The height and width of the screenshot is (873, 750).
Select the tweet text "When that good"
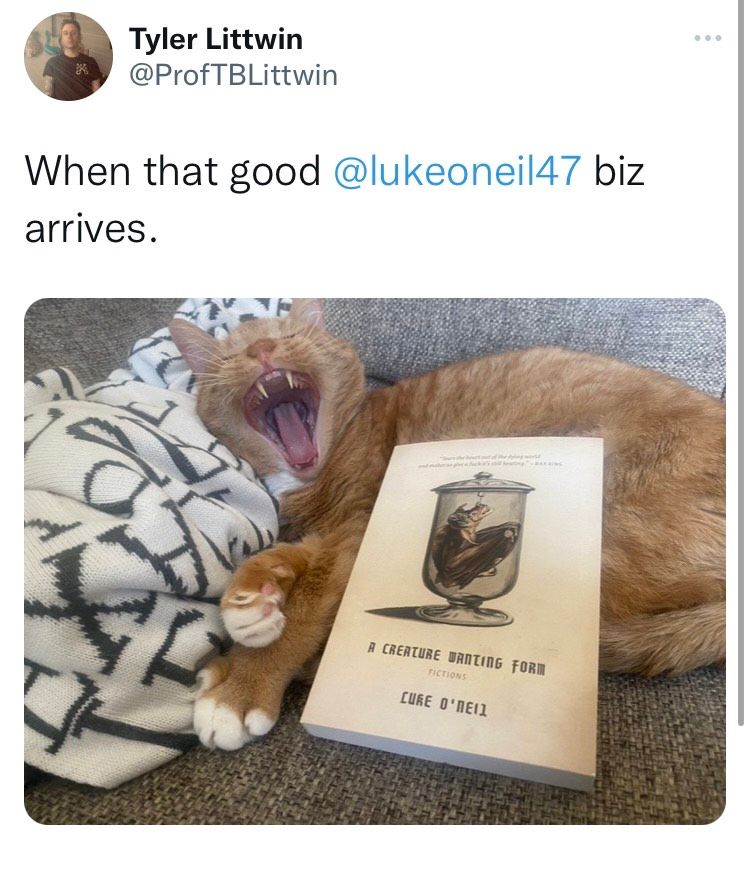(173, 170)
